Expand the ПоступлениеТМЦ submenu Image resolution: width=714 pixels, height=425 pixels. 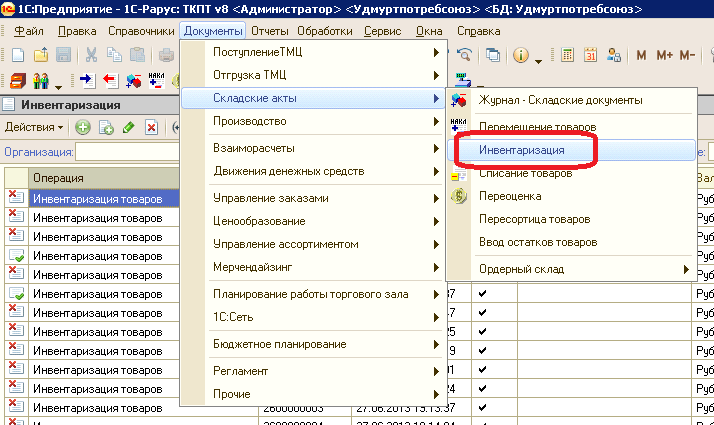pyautogui.click(x=313, y=52)
